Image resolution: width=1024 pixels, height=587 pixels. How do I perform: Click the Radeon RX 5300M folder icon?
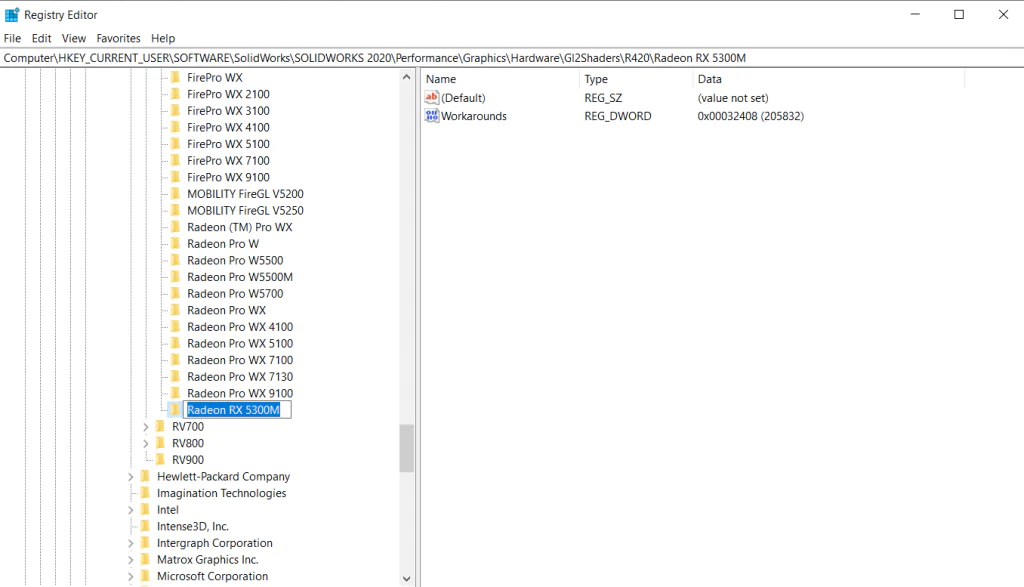[x=176, y=410]
